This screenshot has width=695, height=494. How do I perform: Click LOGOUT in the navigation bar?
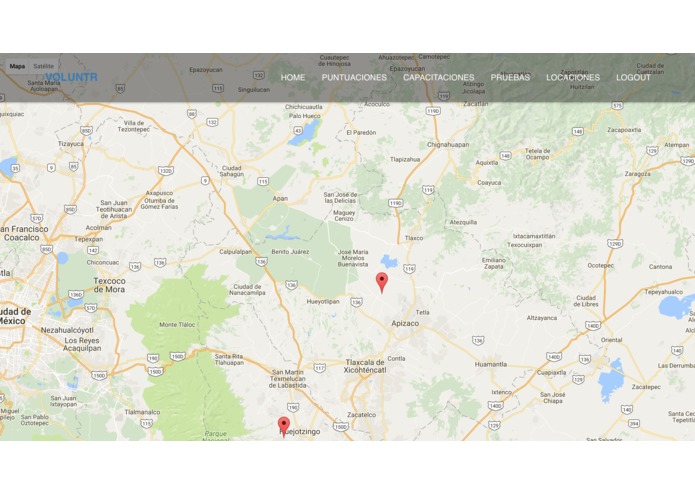(633, 78)
